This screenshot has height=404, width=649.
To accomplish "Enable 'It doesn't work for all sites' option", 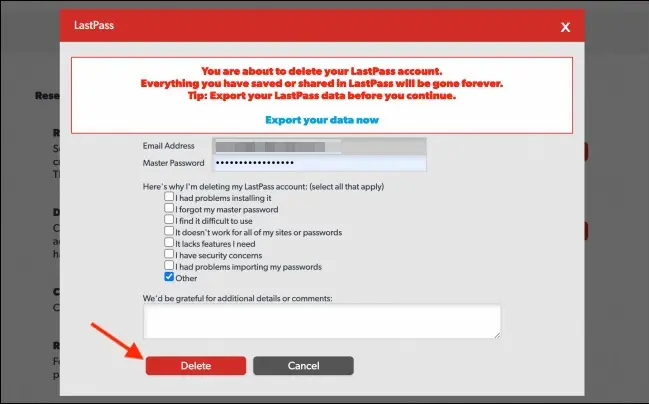I will (x=169, y=232).
